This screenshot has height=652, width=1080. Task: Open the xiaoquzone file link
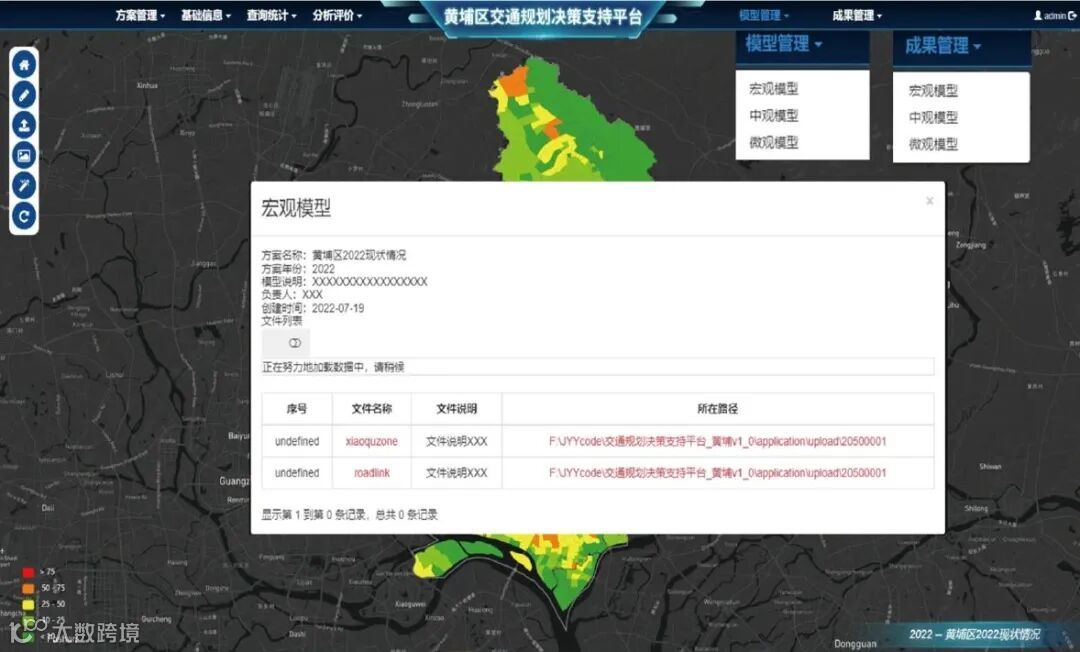tap(372, 441)
